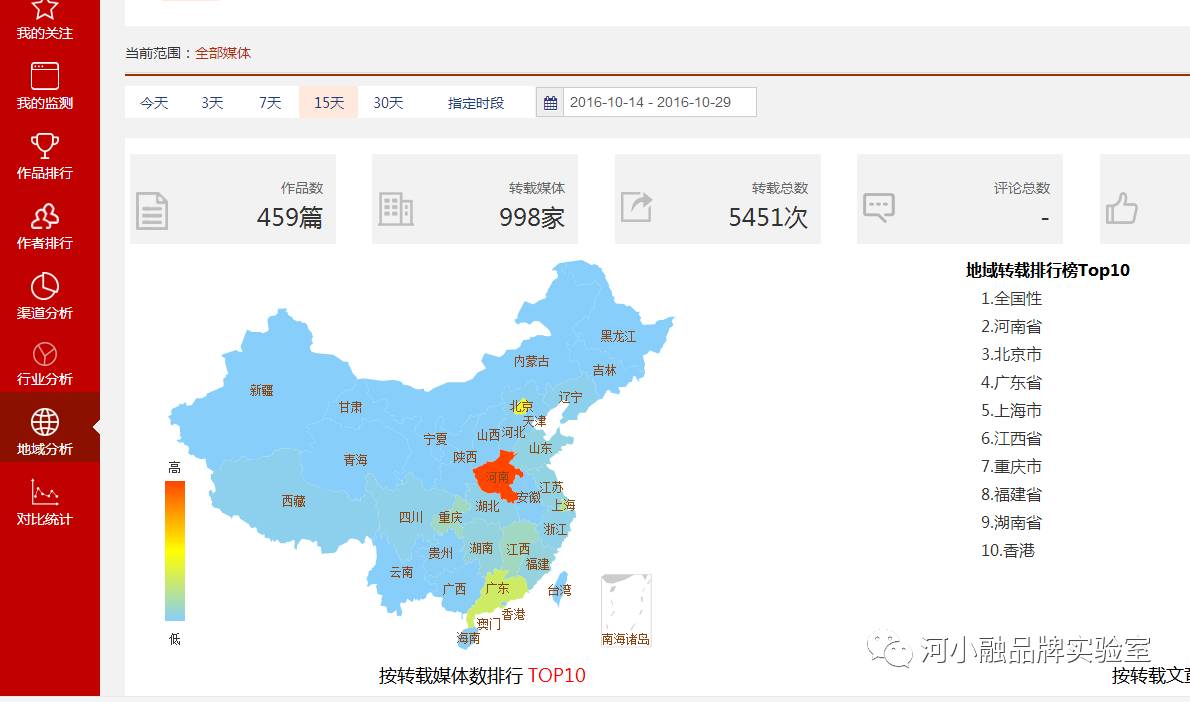Open the 指定时段 custom period option
Viewport: 1190px width, 702px height.
[476, 103]
